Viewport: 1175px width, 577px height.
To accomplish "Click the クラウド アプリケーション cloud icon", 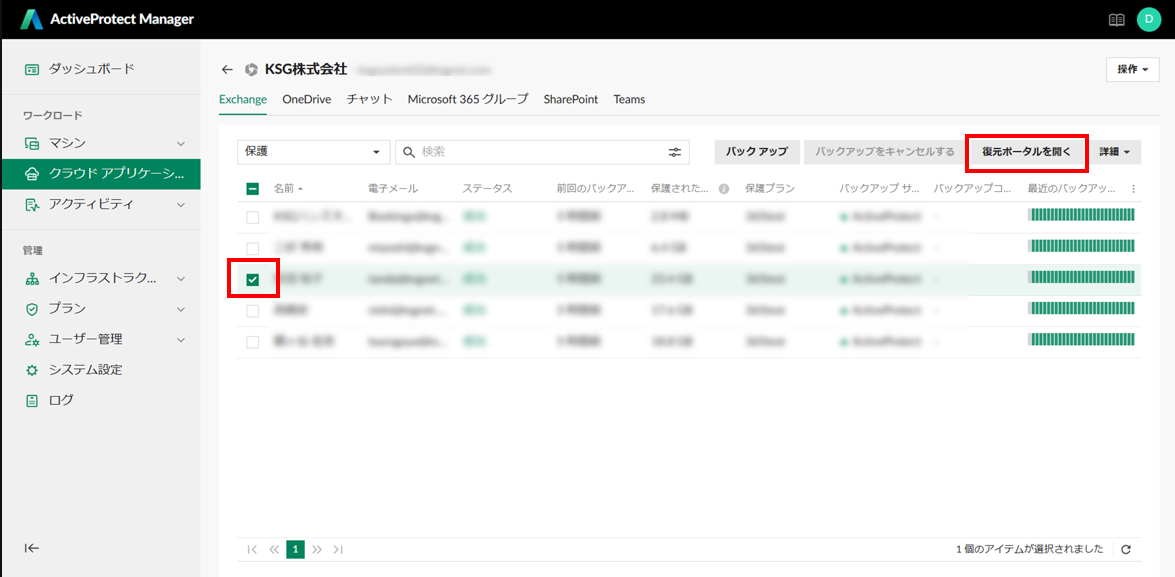I will click(31, 174).
